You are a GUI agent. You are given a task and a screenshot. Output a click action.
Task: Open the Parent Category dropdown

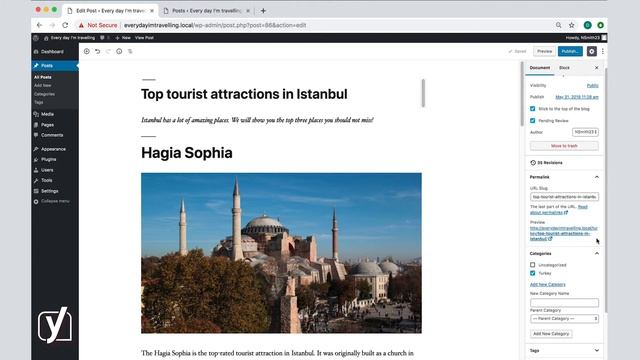tap(564, 318)
